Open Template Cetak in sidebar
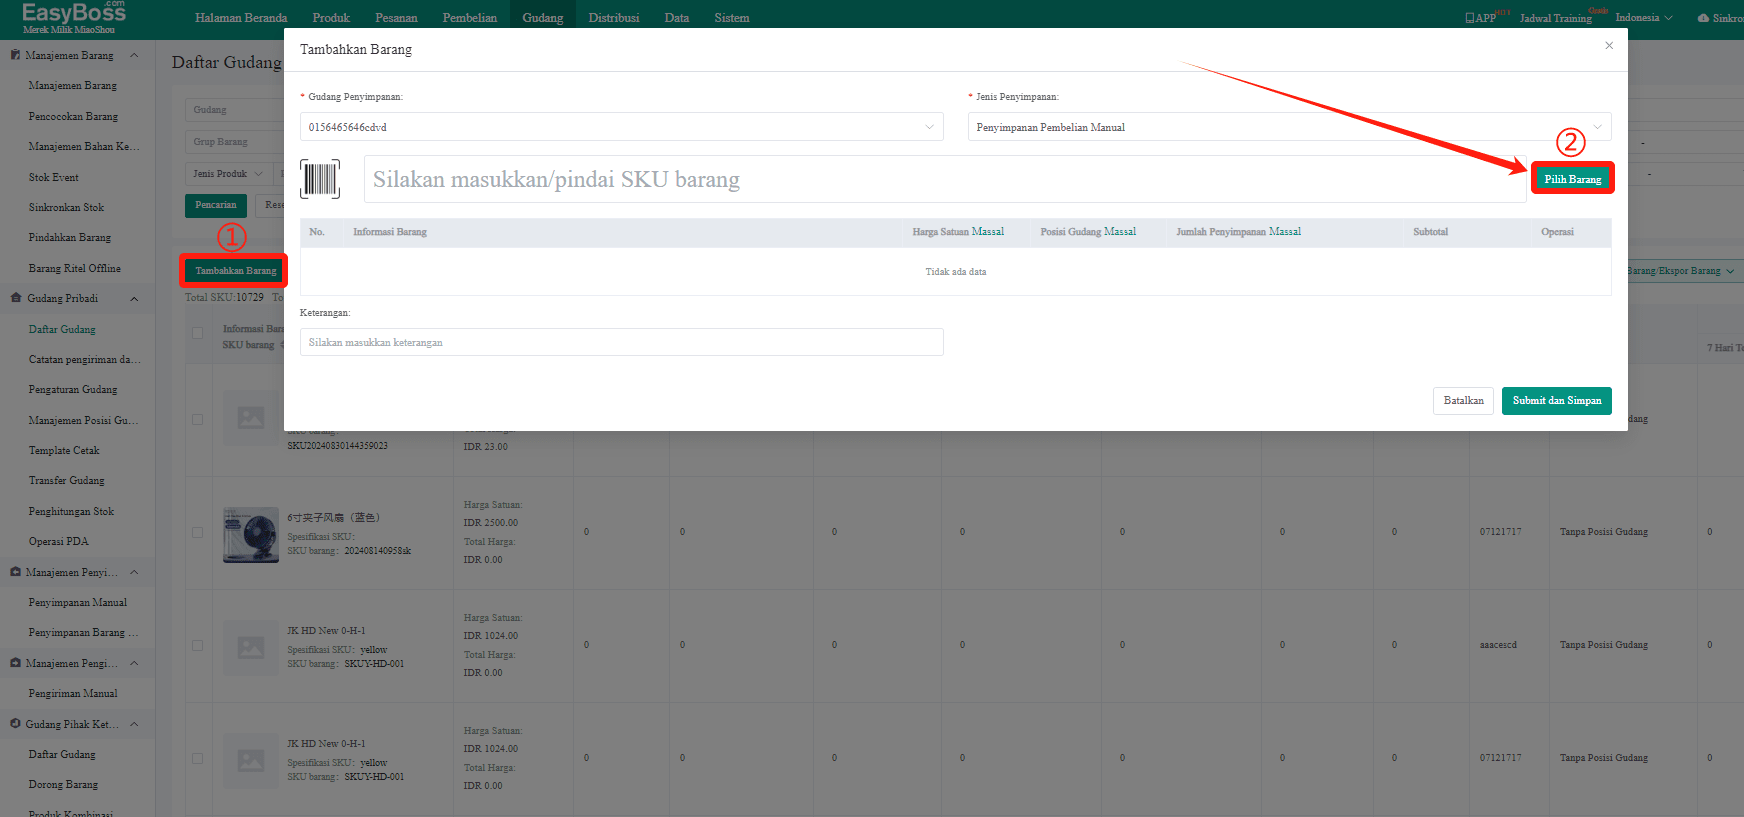1744x817 pixels. (63, 450)
